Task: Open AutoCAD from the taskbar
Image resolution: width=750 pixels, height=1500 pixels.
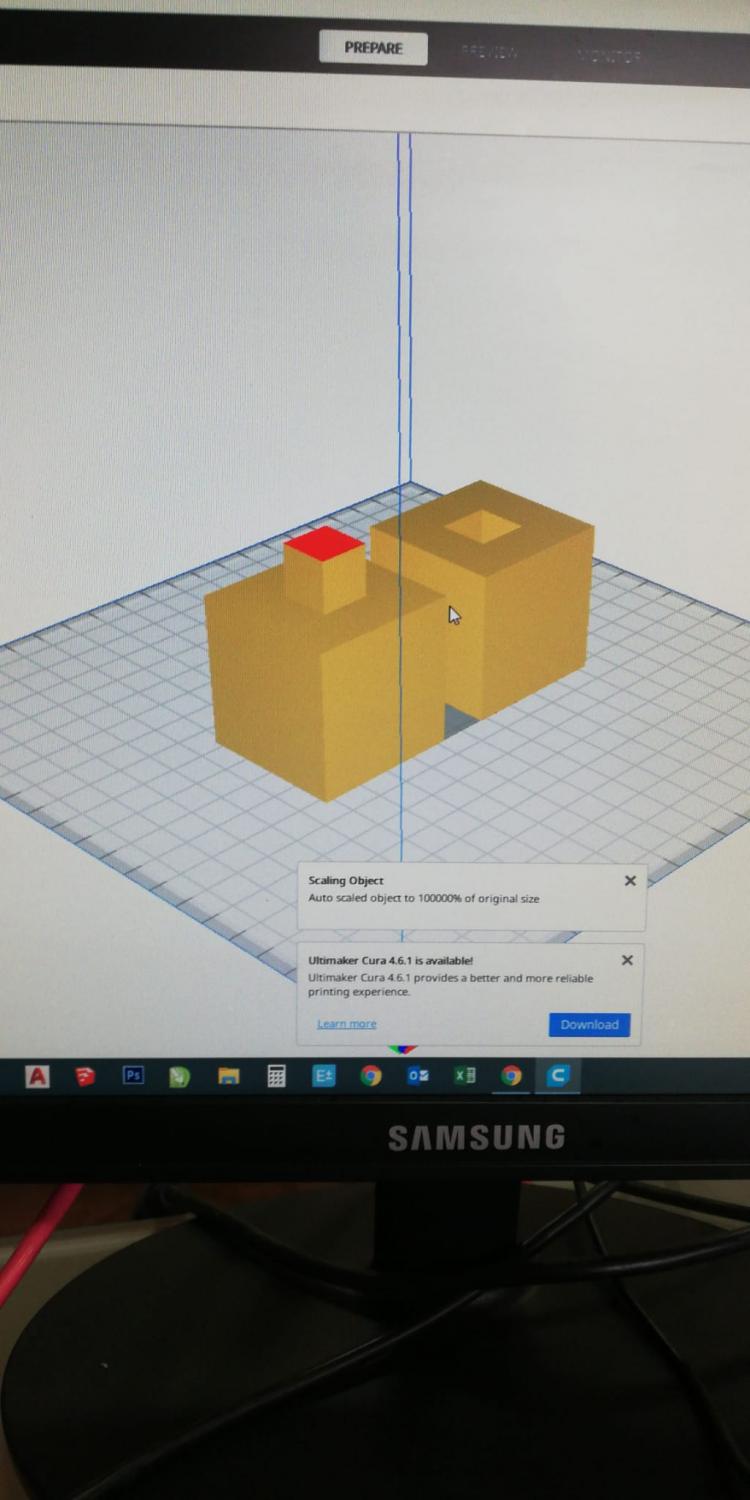Action: pyautogui.click(x=37, y=1076)
